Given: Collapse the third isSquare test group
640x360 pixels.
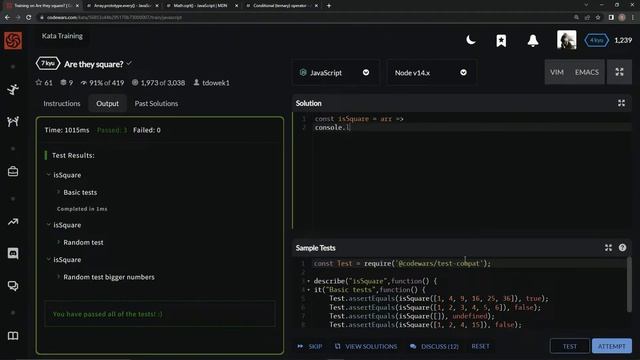Looking at the screenshot, I should pyautogui.click(x=49, y=260).
